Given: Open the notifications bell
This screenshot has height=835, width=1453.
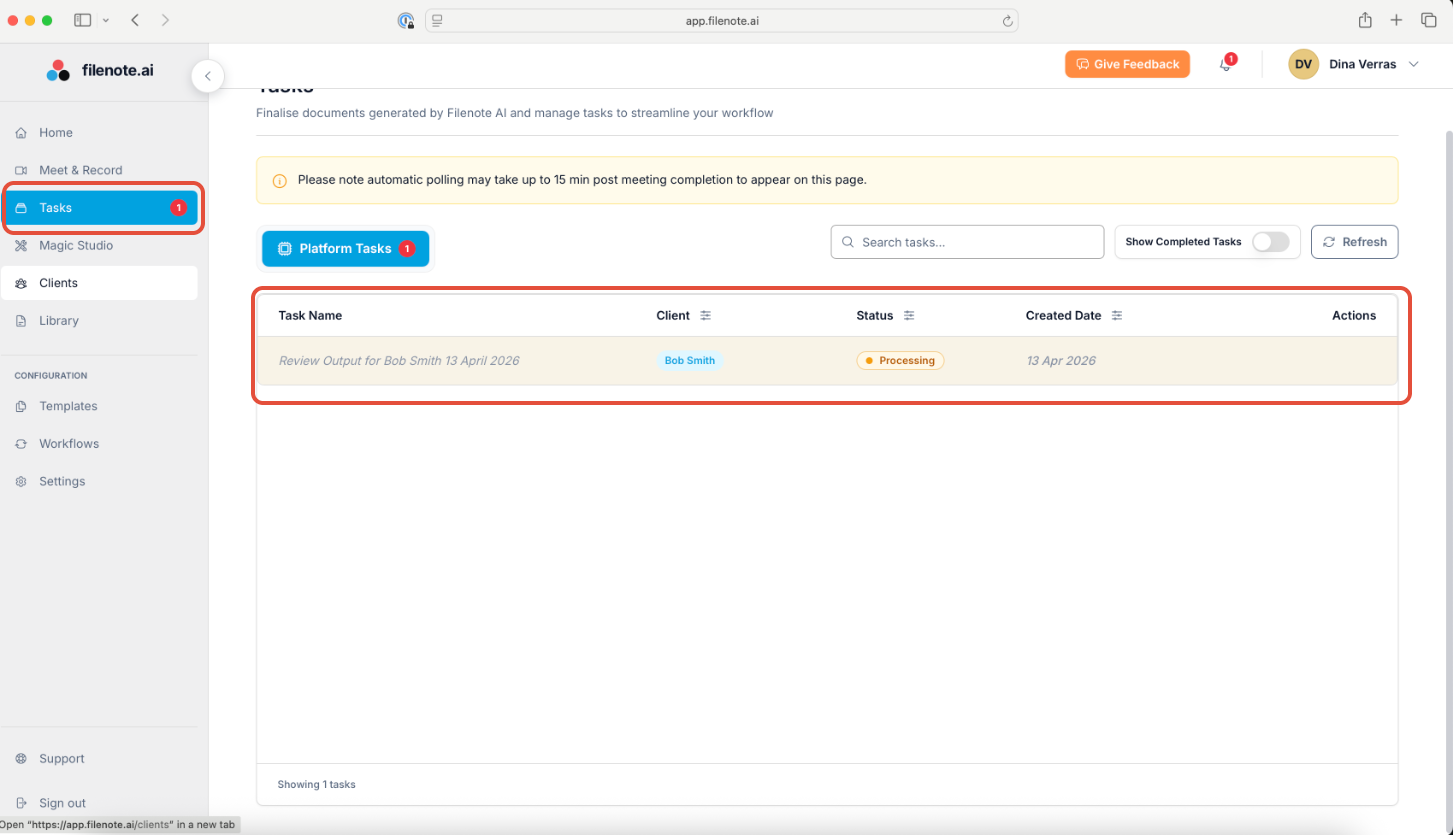Looking at the screenshot, I should [x=1225, y=64].
